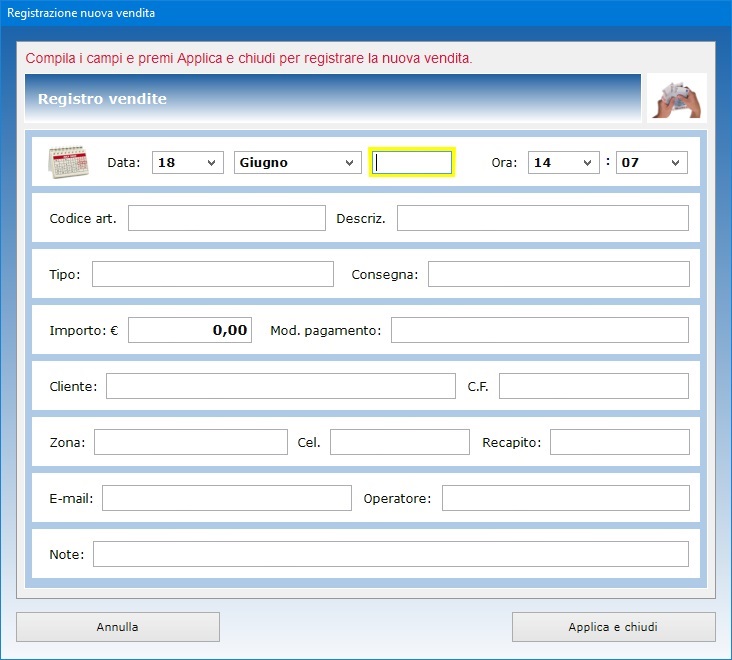Click the Codice art. input field
The height and width of the screenshot is (660, 732).
[227, 218]
